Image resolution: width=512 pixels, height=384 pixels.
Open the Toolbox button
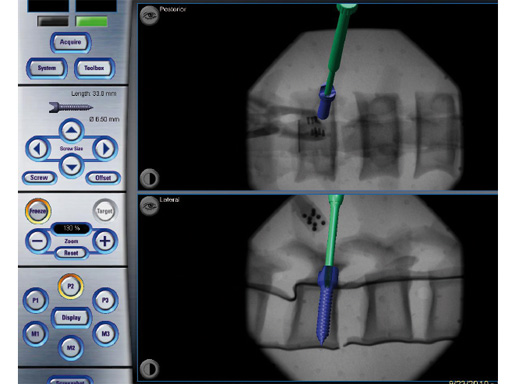point(94,68)
